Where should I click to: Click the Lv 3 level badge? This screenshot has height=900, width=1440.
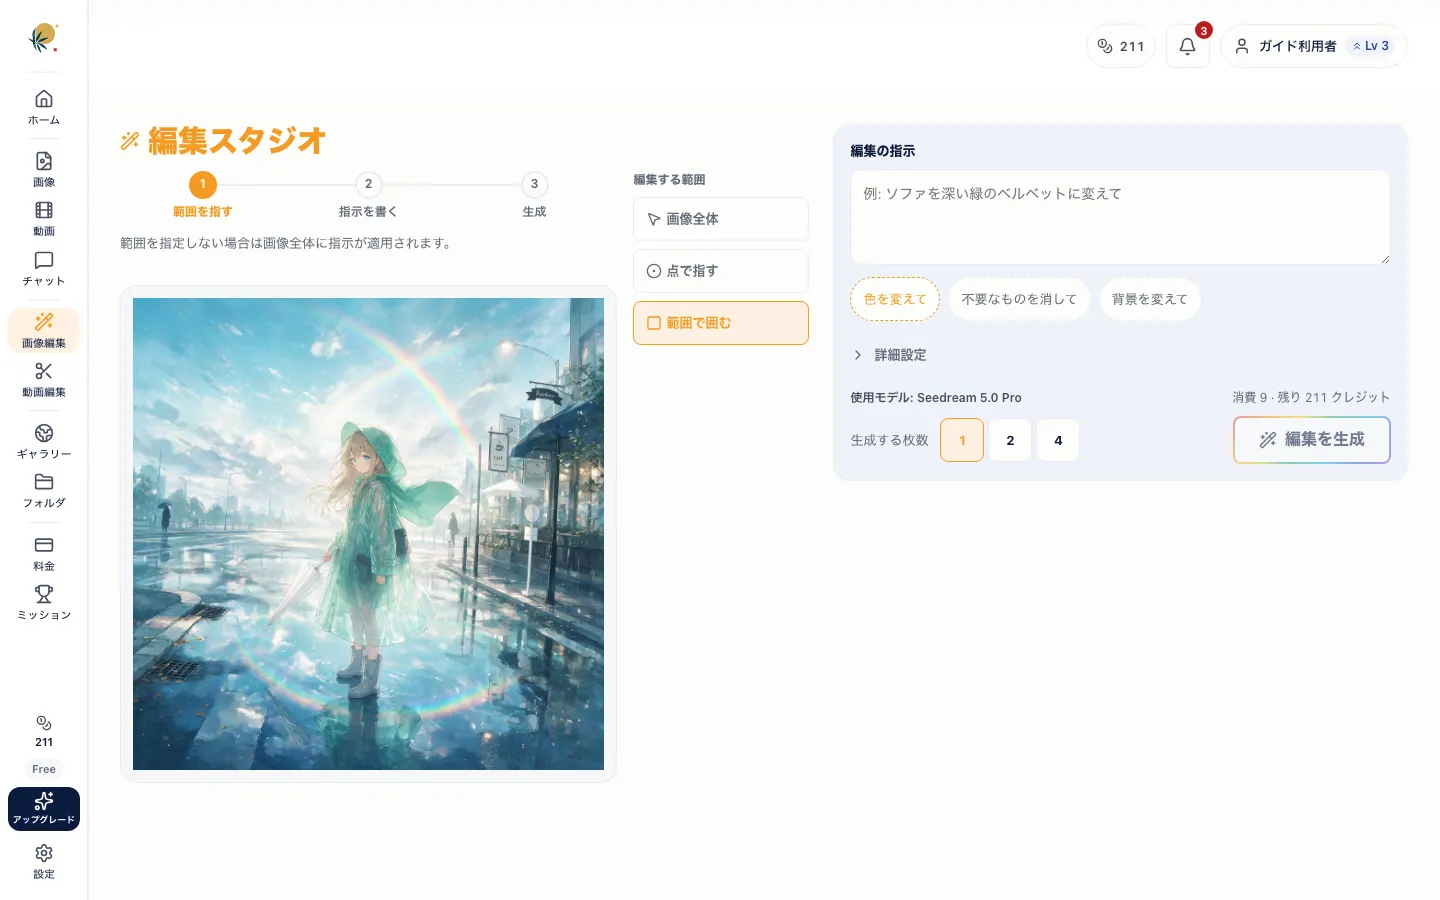point(1371,46)
